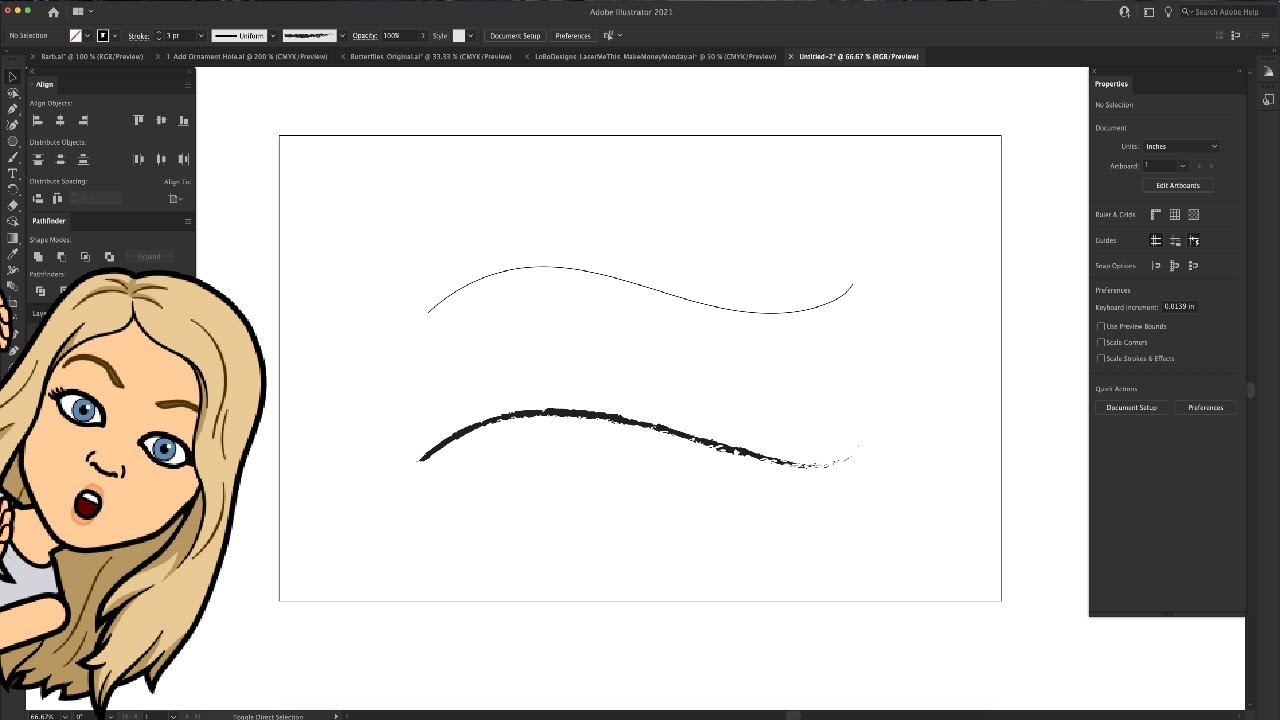Click Horizontal Align Center icon
1280x720 pixels.
tap(60, 120)
